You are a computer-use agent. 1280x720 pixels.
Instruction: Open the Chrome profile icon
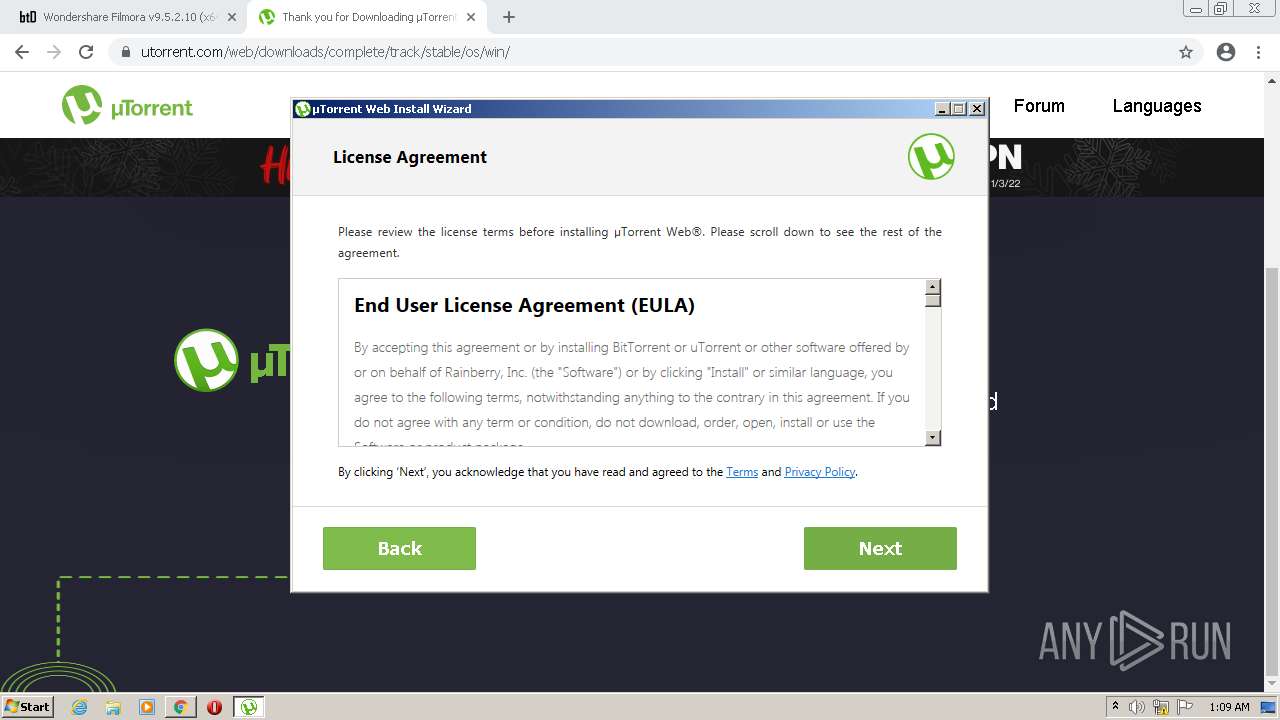[x=1226, y=52]
